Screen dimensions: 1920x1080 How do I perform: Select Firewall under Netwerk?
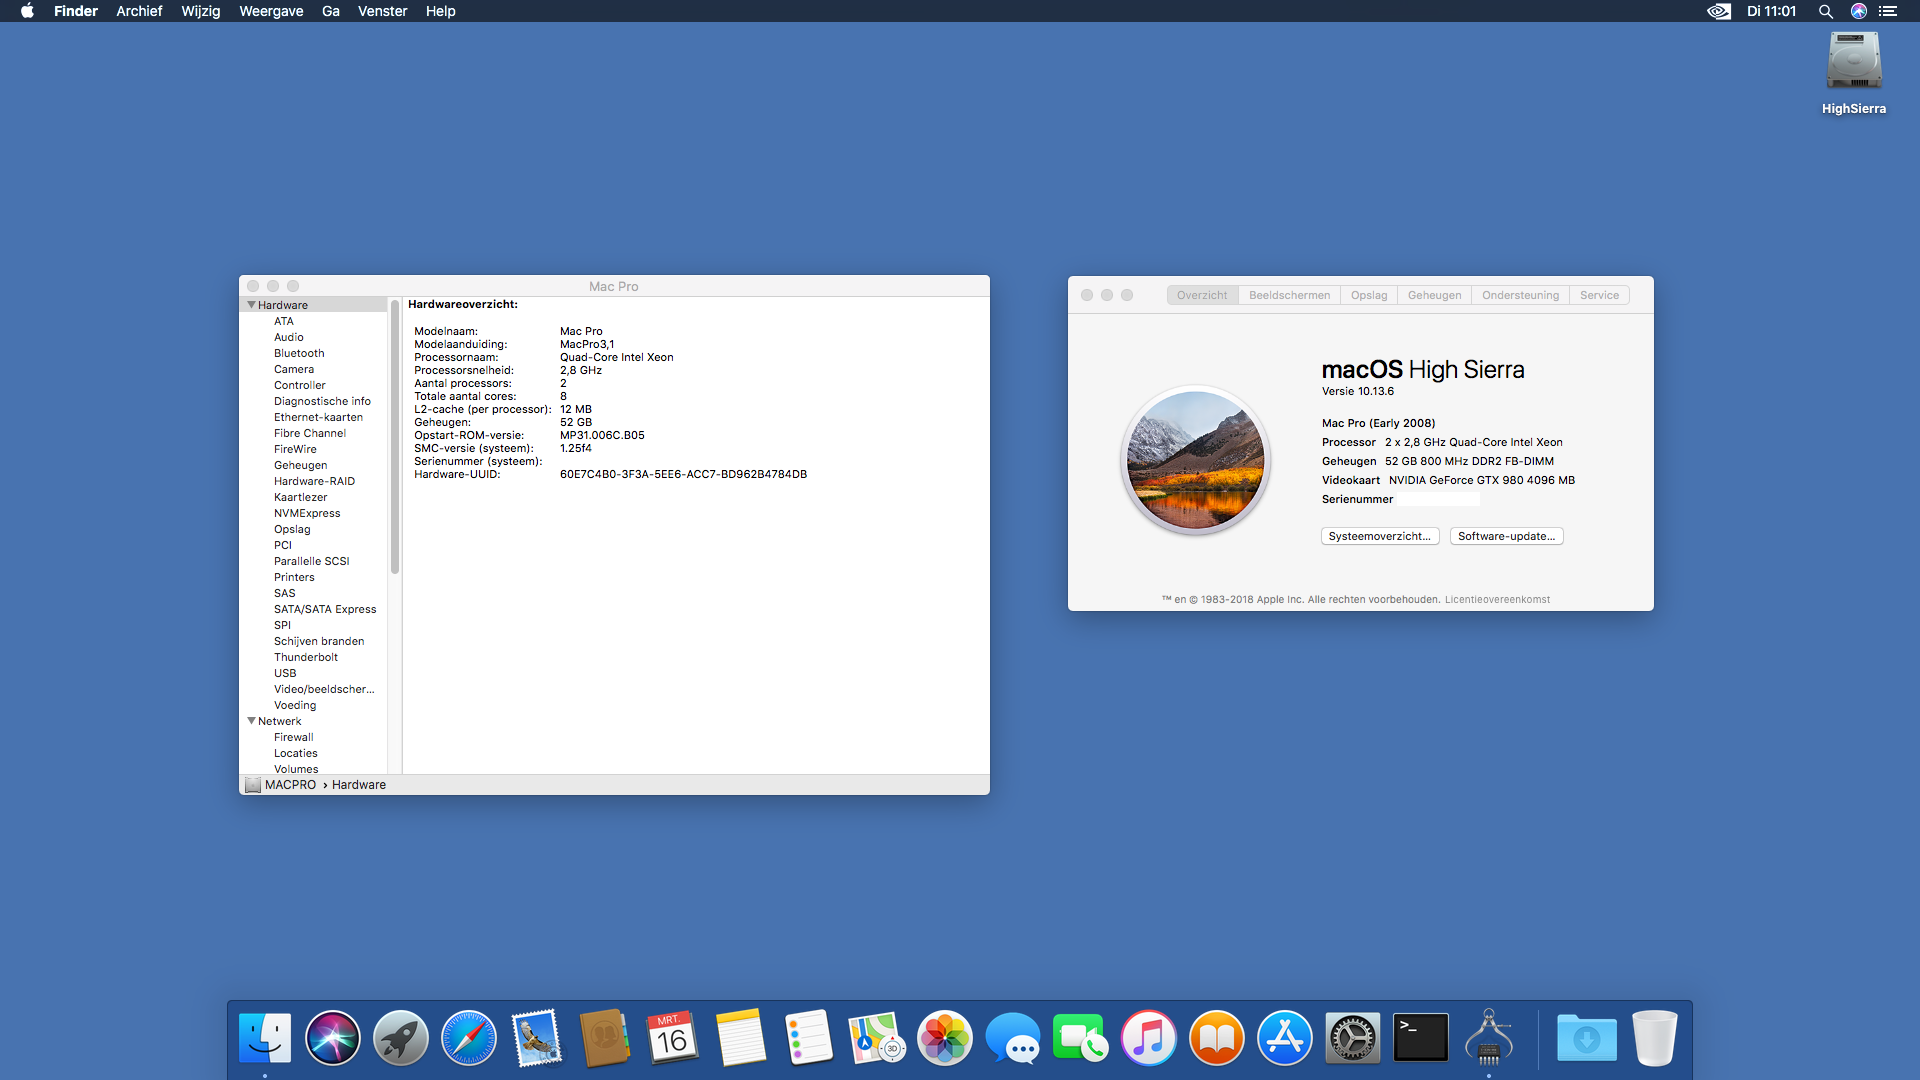point(293,737)
